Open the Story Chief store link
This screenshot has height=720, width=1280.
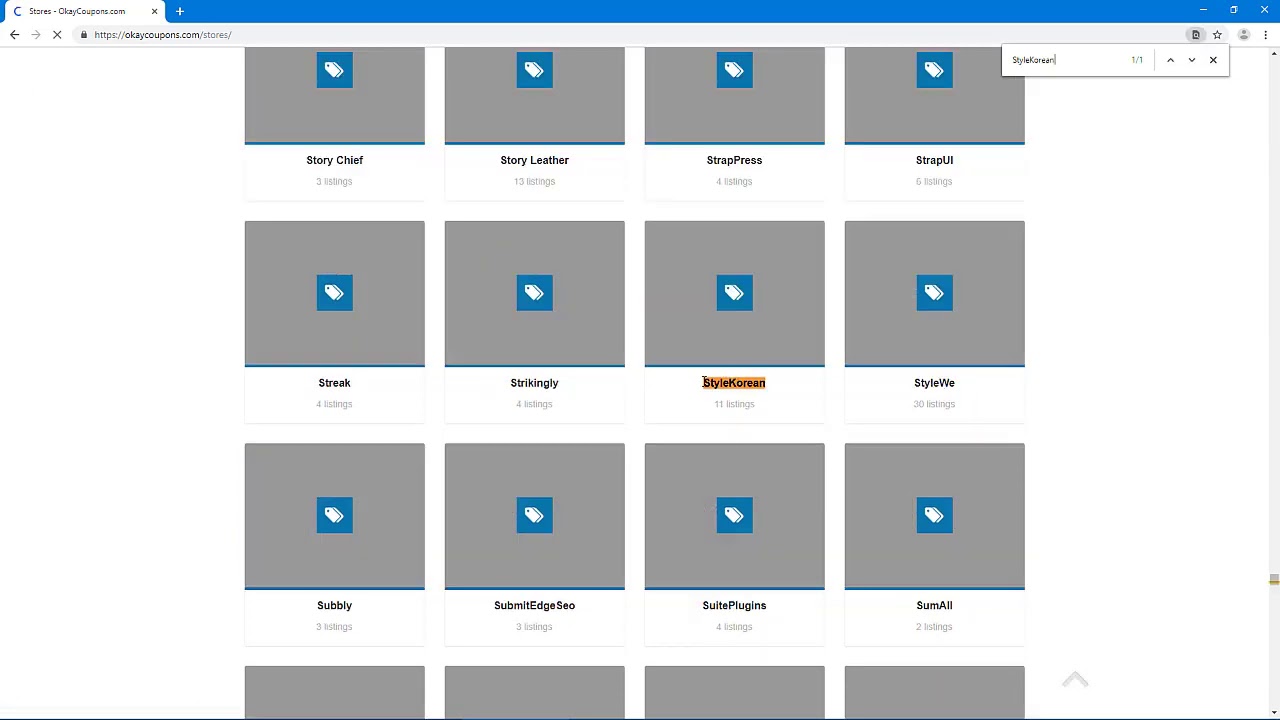(x=334, y=160)
